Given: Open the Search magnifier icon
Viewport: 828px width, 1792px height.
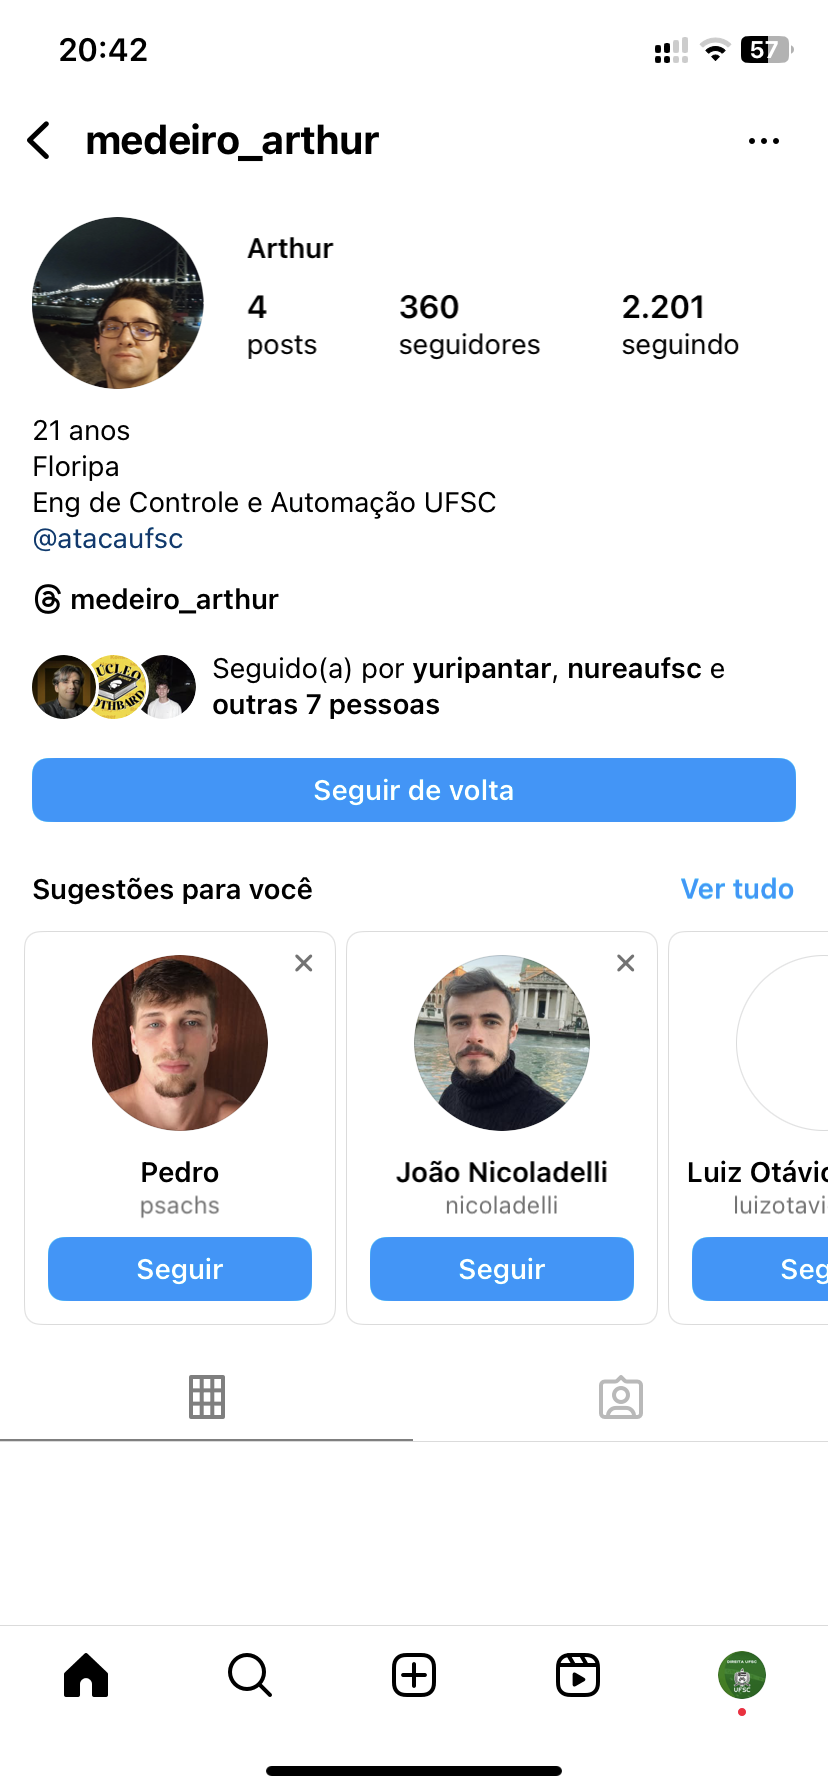Looking at the screenshot, I should pos(250,1675).
